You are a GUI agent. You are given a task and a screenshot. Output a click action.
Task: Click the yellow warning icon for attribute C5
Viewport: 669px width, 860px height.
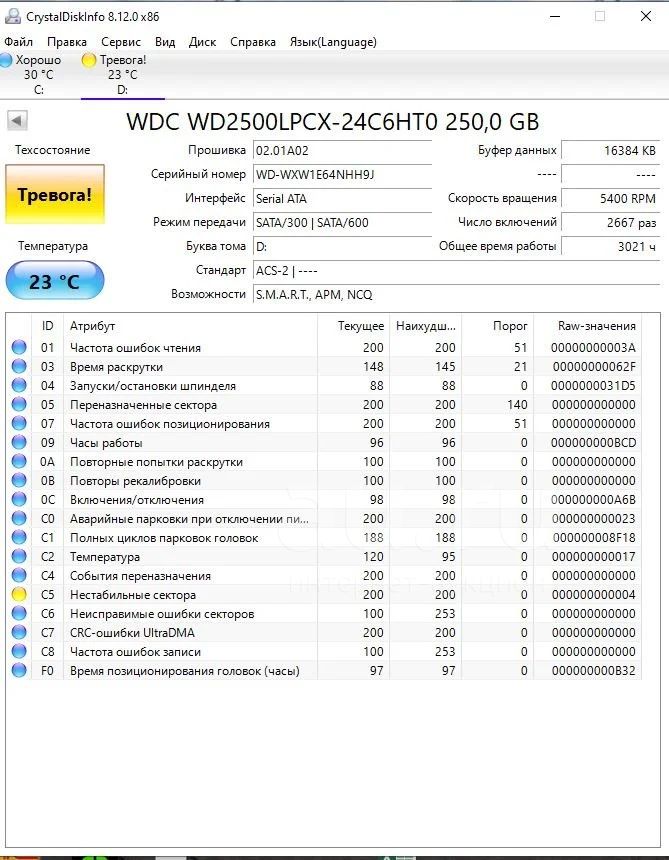point(19,594)
